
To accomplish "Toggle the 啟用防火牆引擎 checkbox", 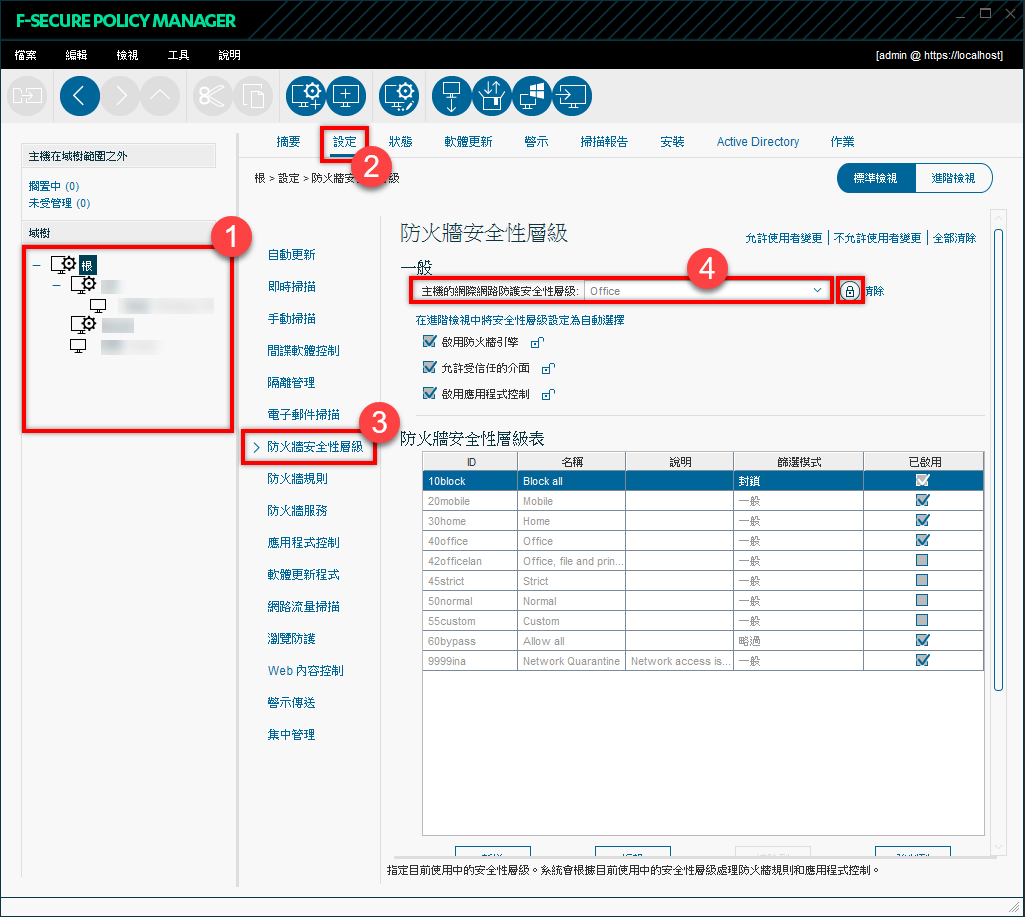I will click(429, 341).
